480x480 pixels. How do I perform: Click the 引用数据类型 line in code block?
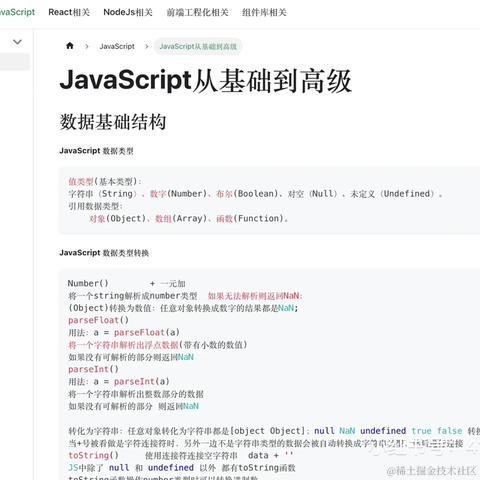pos(95,206)
